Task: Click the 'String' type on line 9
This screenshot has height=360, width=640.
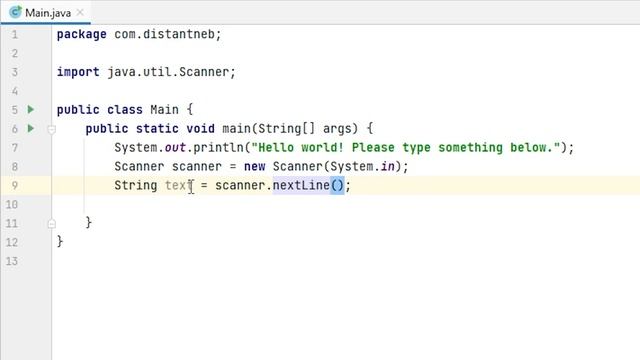Action: (136, 185)
